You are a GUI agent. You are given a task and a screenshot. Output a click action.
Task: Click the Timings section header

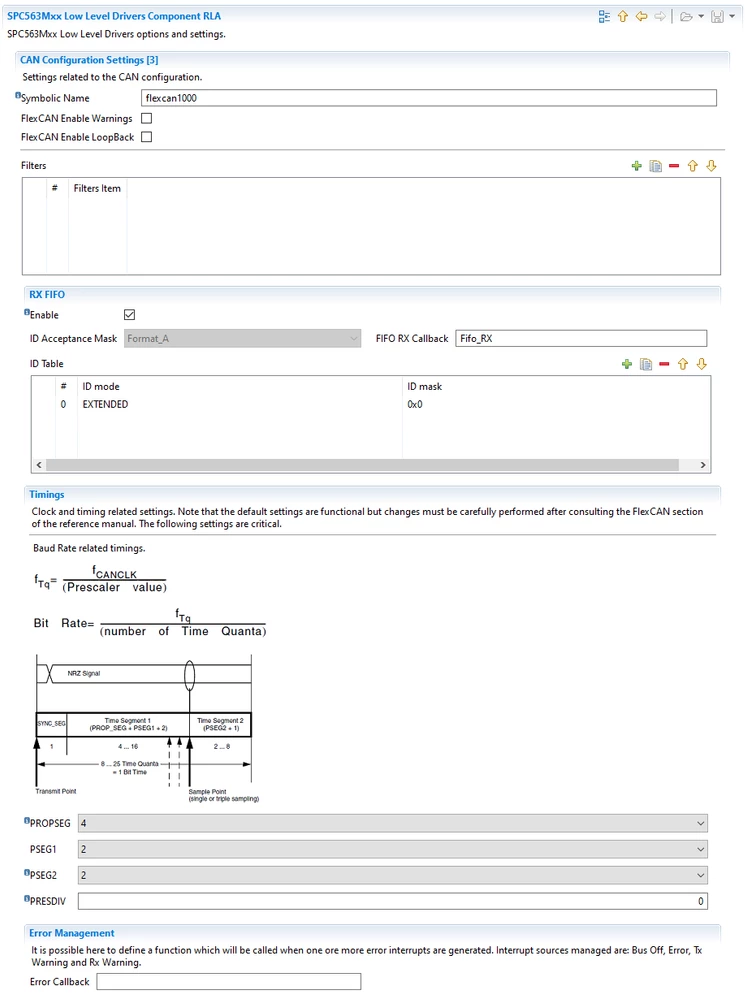coord(47,495)
